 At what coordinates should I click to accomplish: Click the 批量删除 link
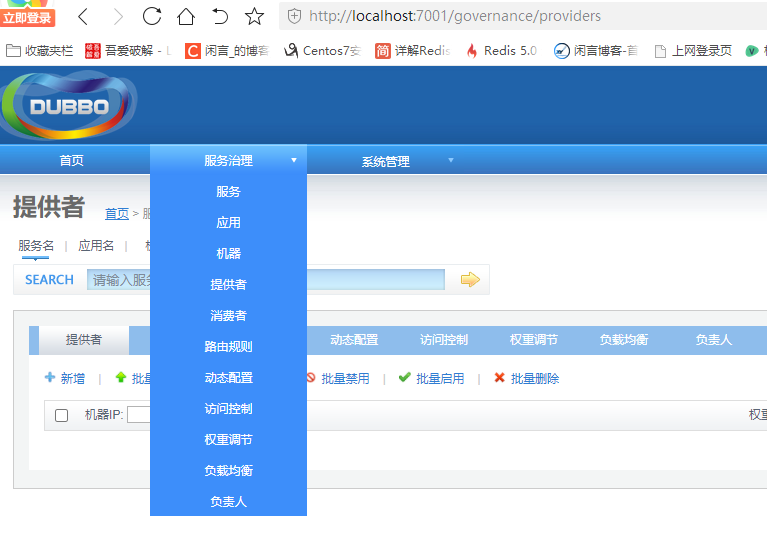535,378
